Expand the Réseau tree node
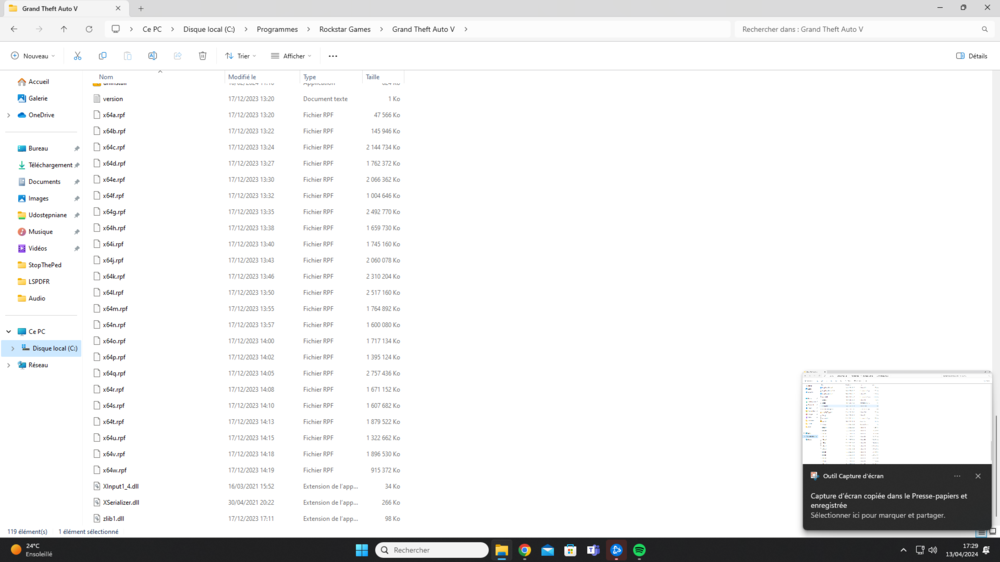 [x=9, y=365]
